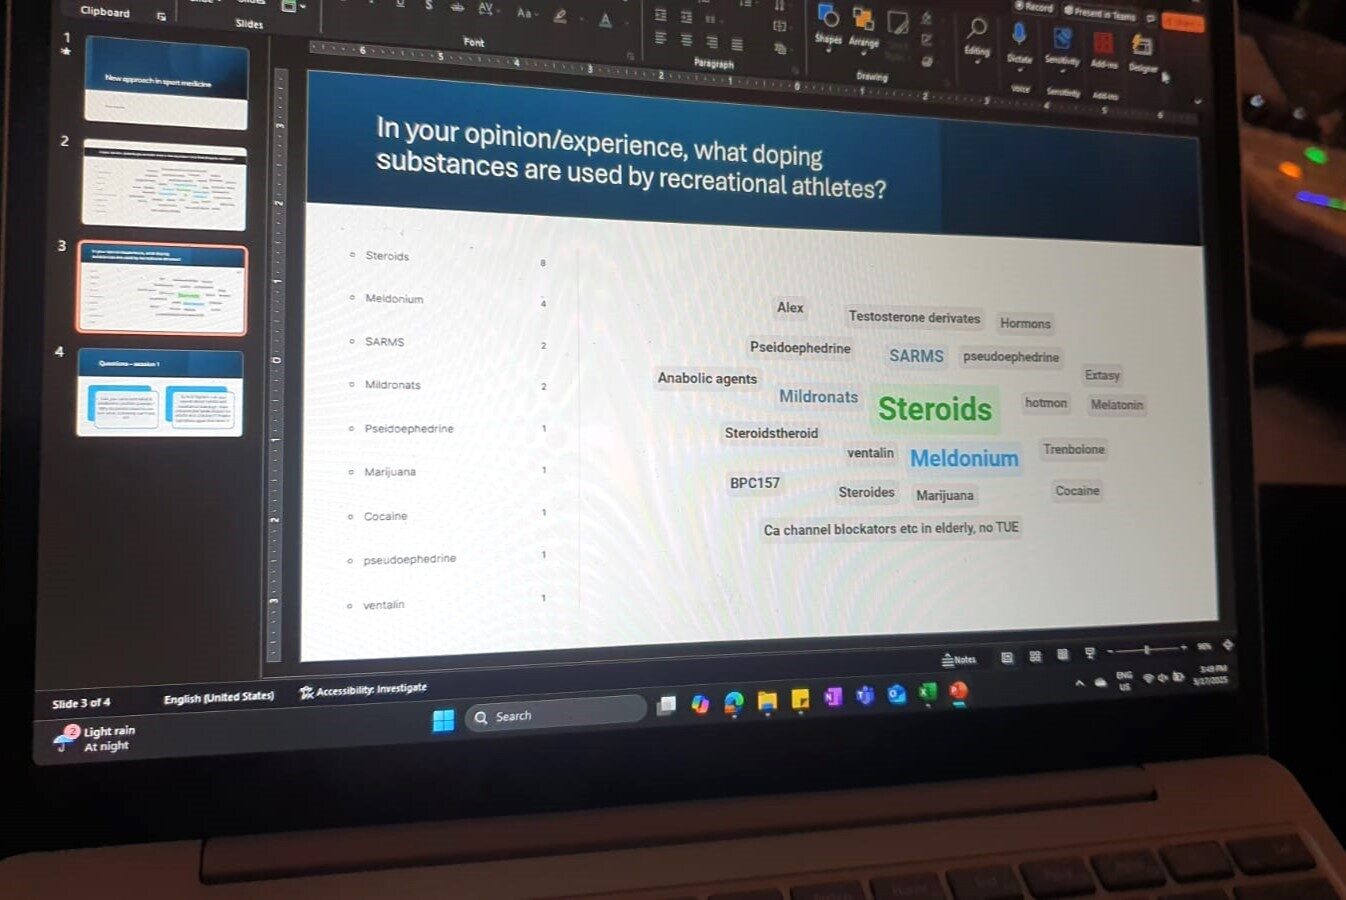Toggle strikethrough text formatting
The height and width of the screenshot is (900, 1346).
click(x=457, y=7)
